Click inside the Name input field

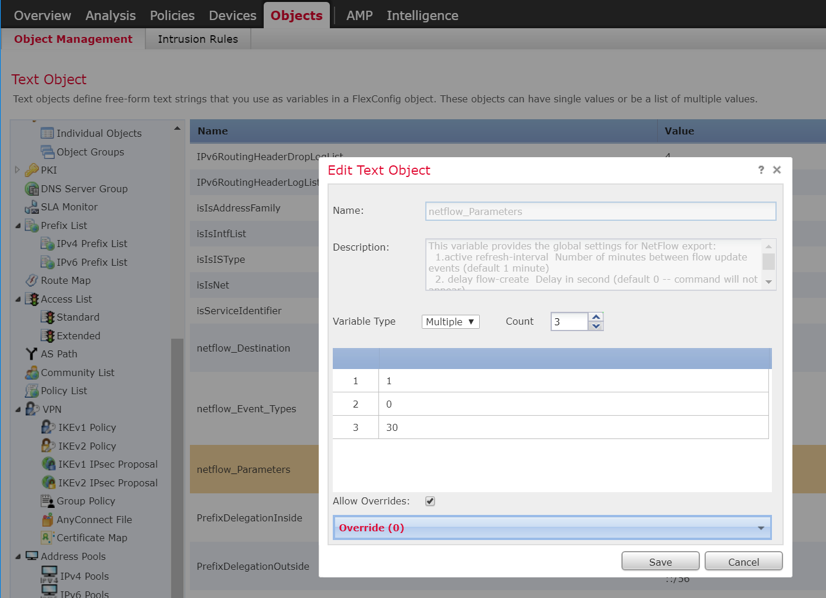[x=600, y=211]
